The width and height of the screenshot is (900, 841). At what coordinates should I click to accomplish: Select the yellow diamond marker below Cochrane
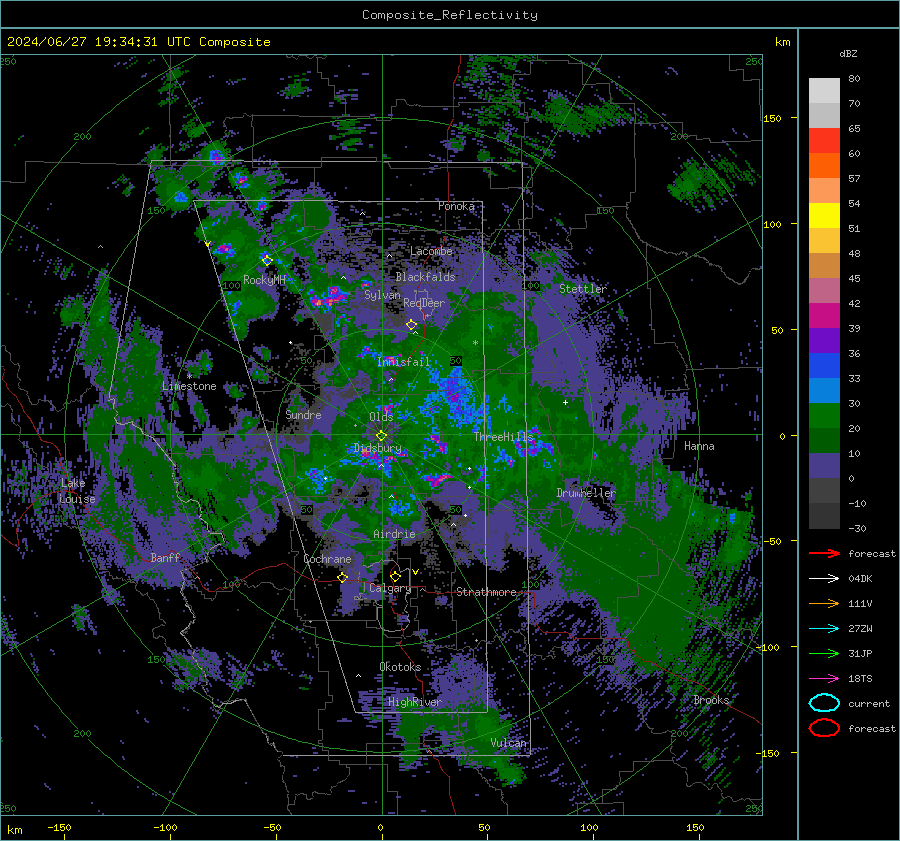[x=343, y=577]
